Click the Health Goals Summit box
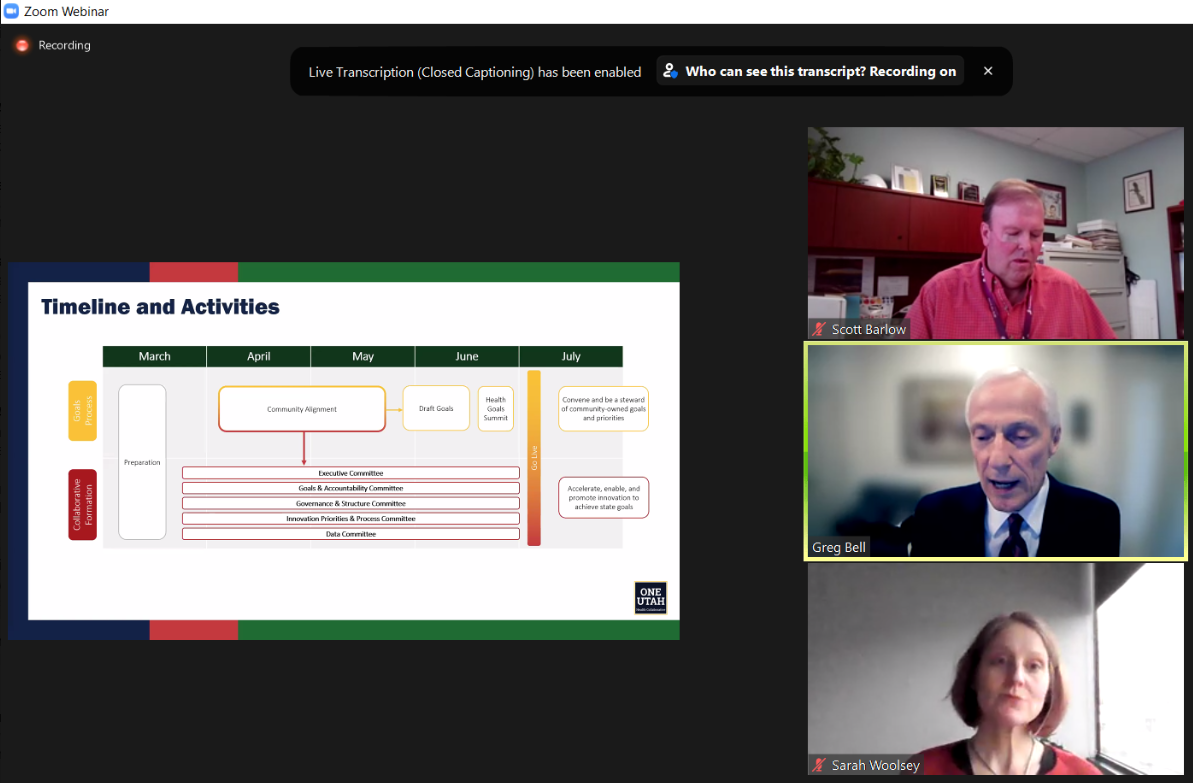The height and width of the screenshot is (783, 1193). [496, 409]
